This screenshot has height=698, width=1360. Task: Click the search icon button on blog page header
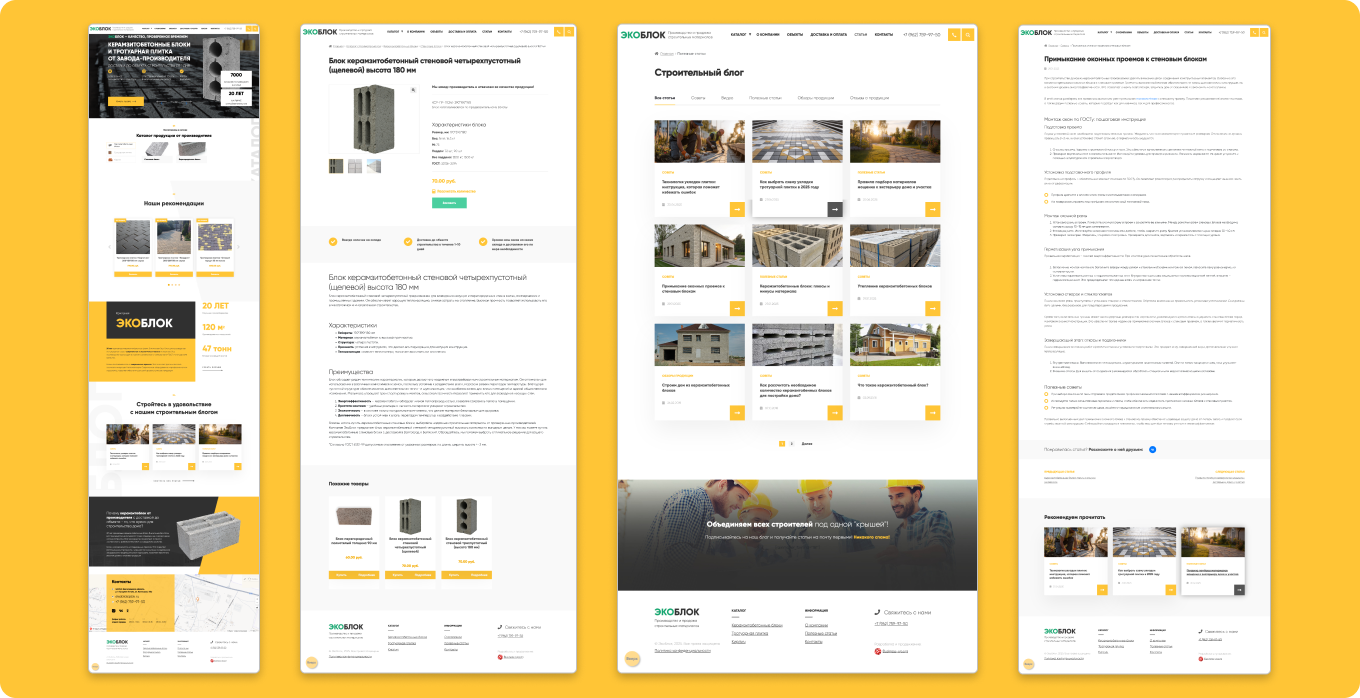[x=967, y=35]
